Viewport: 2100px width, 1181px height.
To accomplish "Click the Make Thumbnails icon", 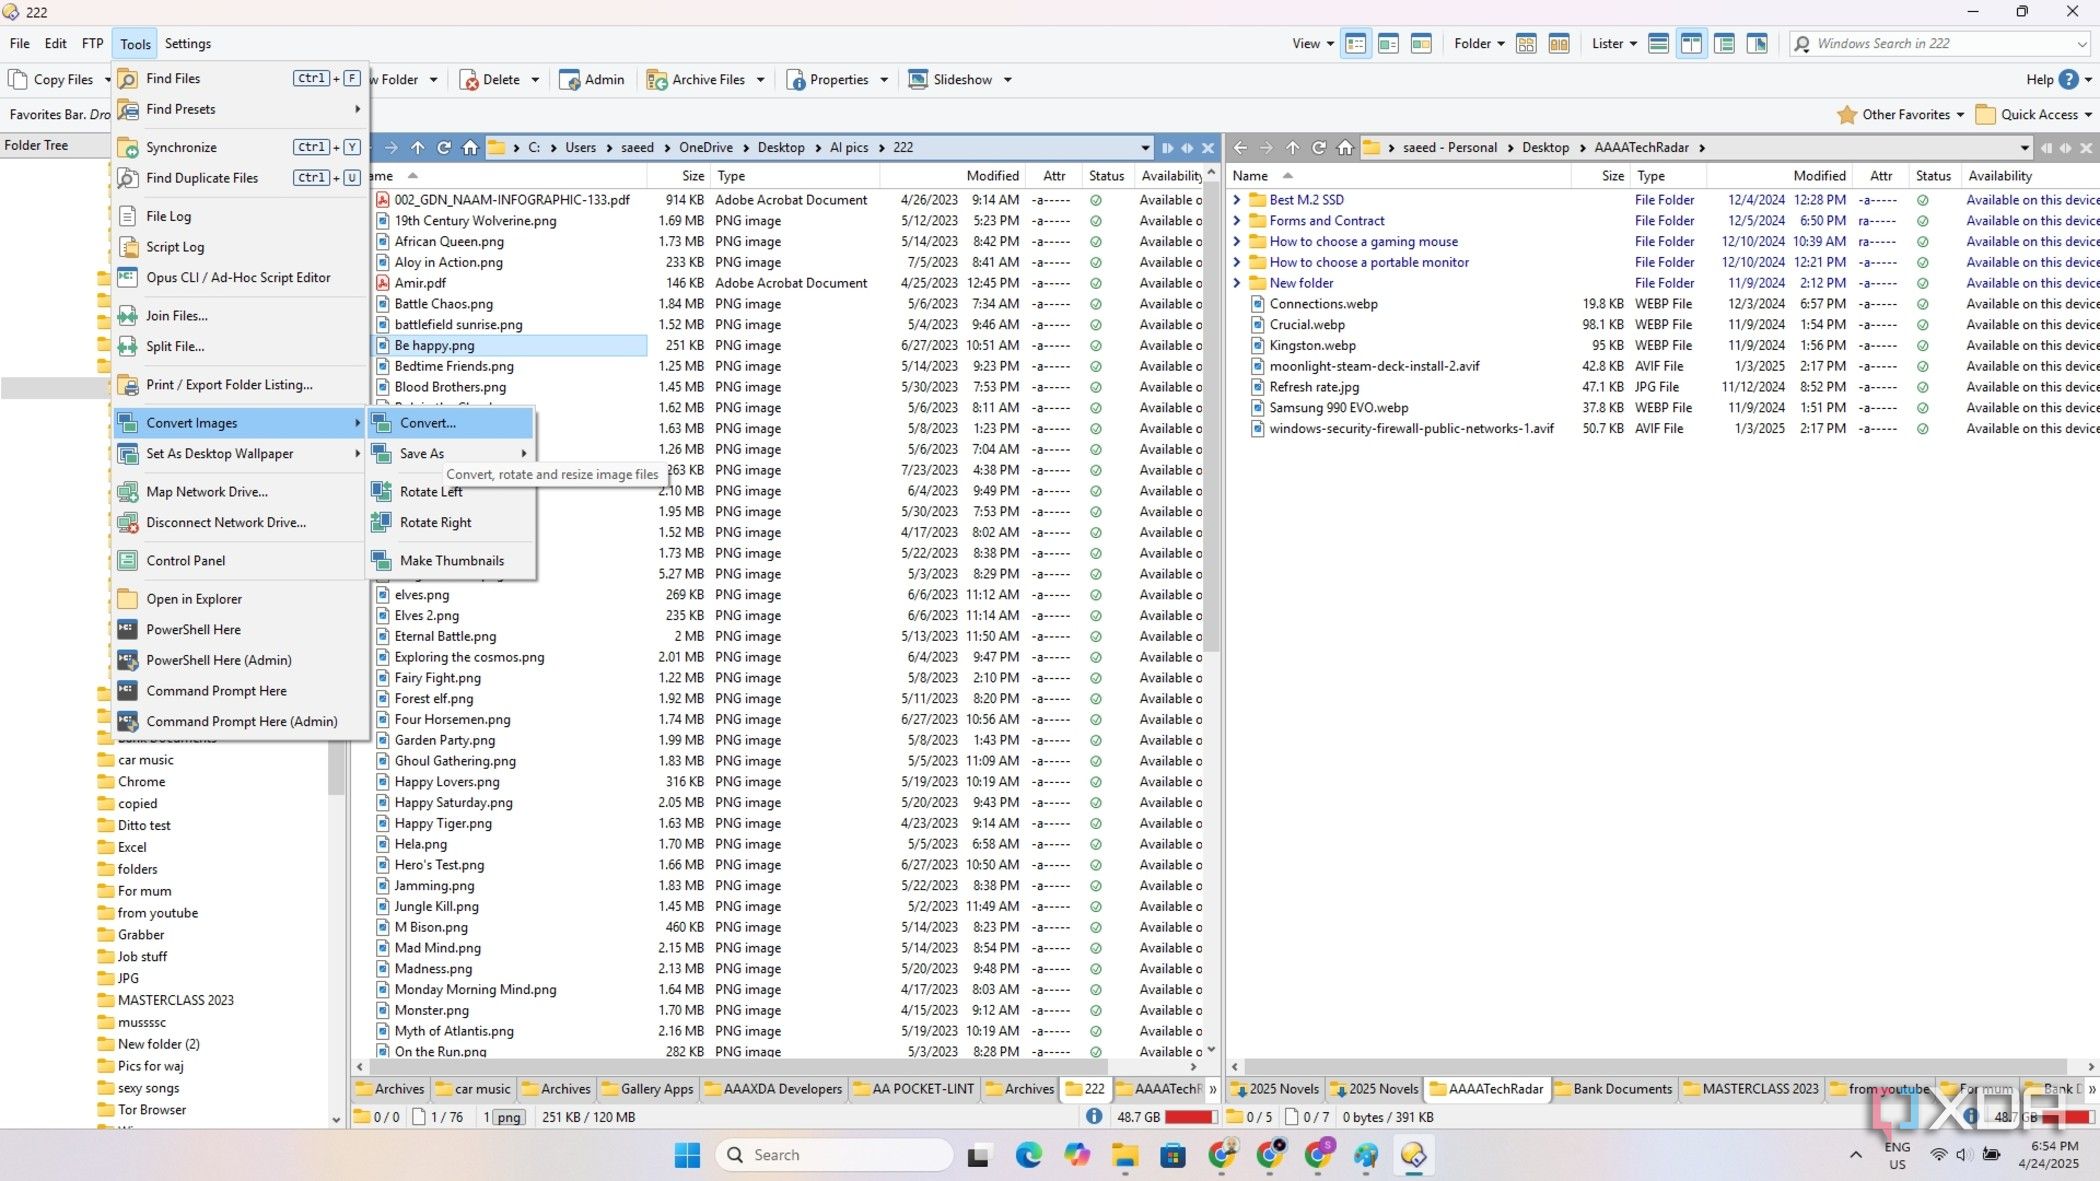I will [381, 561].
